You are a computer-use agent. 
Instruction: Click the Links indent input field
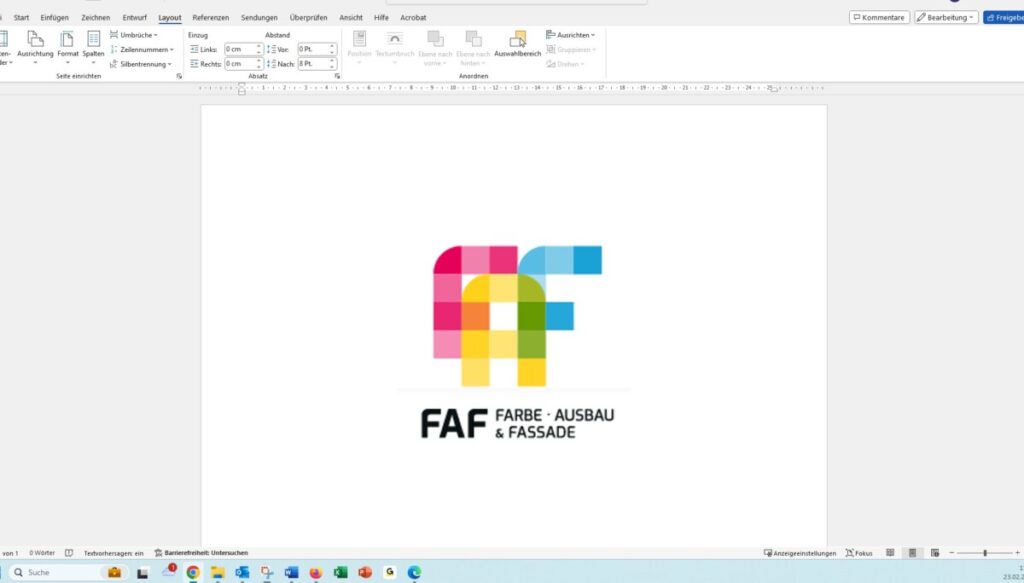[x=240, y=50]
